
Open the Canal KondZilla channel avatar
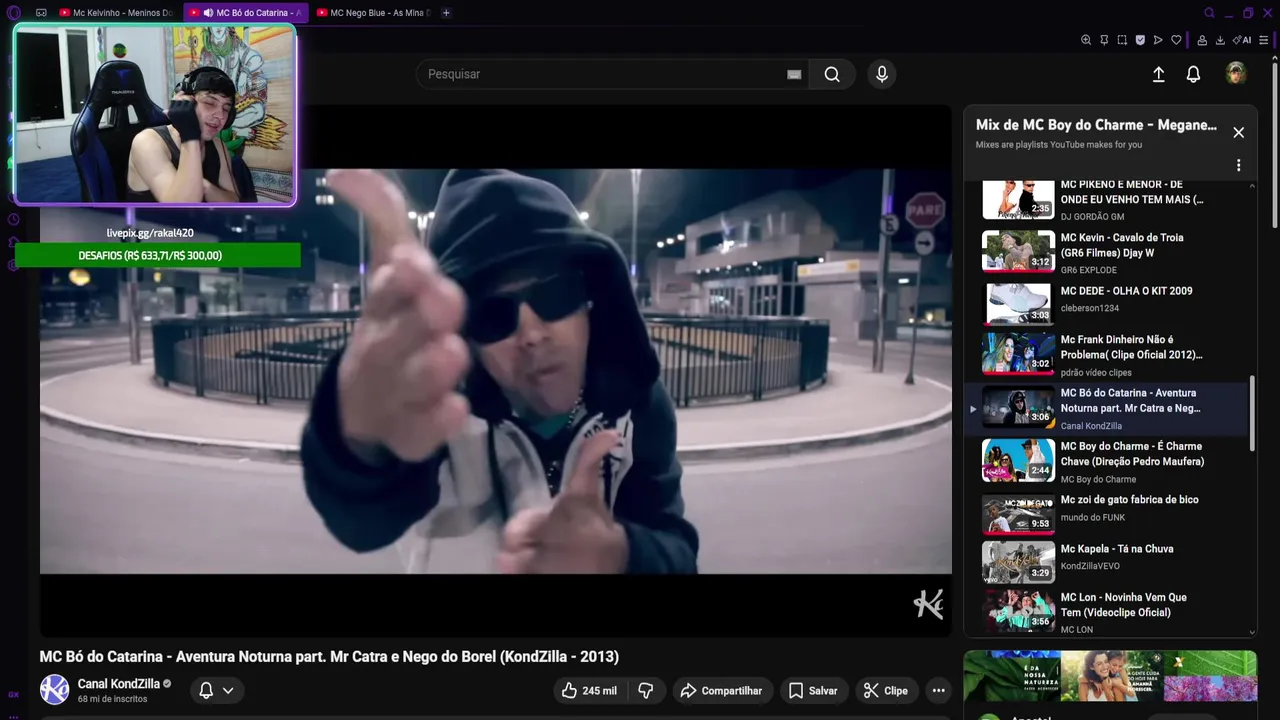tap(54, 689)
